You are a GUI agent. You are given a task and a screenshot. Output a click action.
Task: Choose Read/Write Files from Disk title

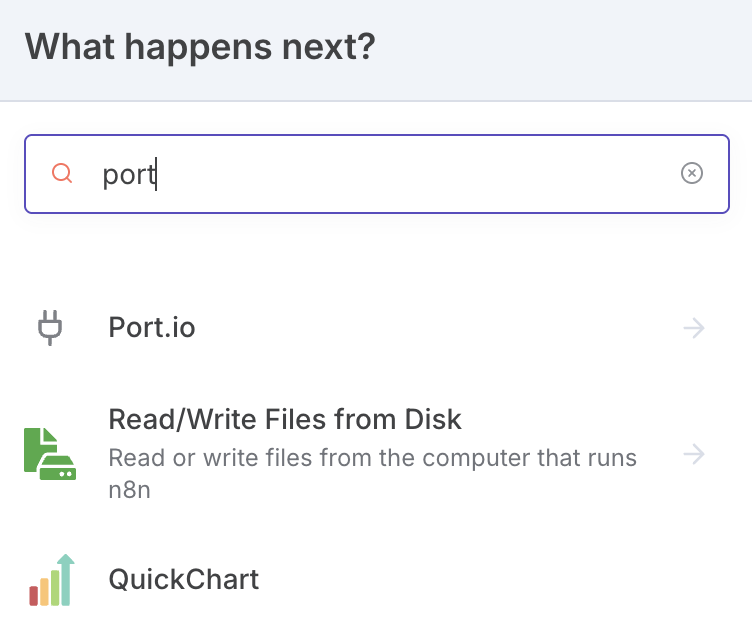tap(285, 419)
